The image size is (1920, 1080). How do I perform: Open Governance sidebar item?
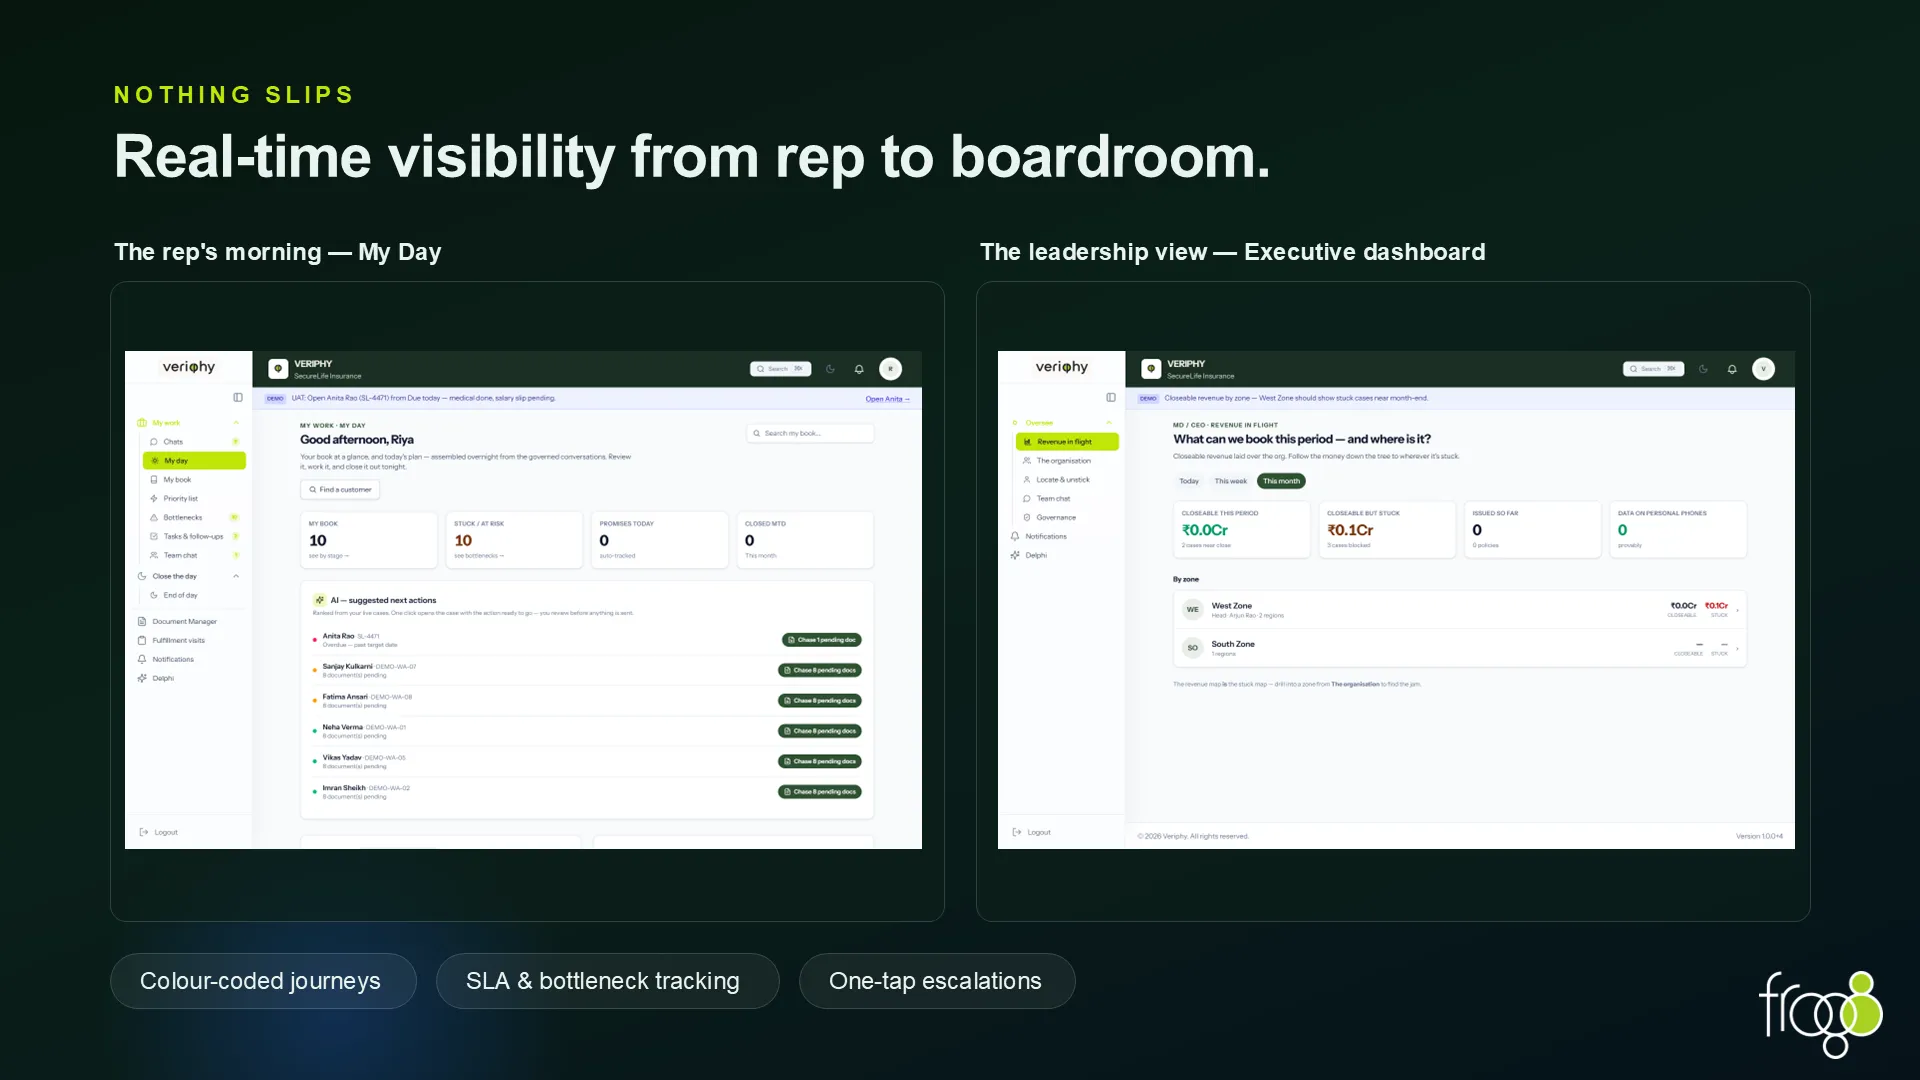[1067, 517]
